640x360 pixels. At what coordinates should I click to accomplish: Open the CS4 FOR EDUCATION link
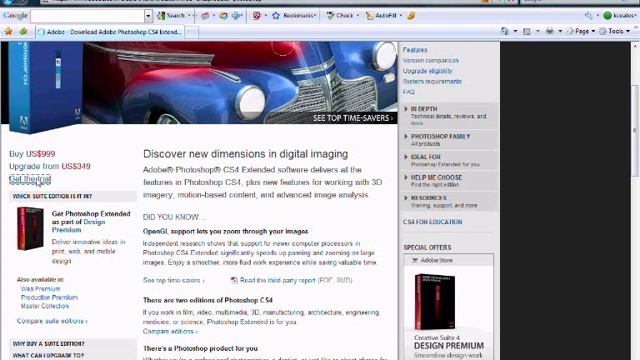click(433, 222)
